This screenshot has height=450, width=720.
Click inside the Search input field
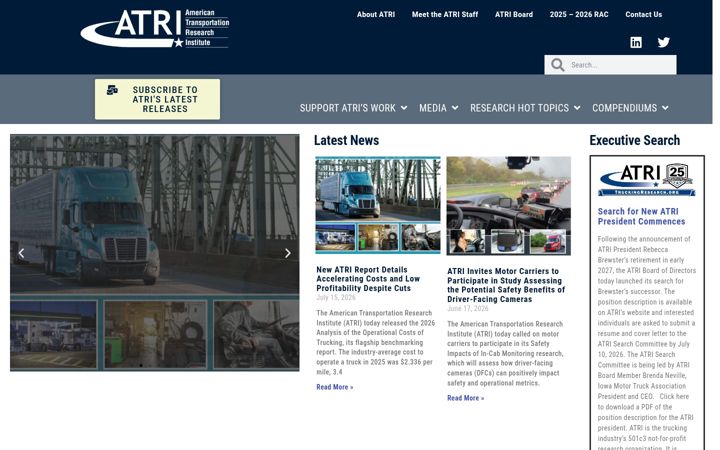pos(621,65)
